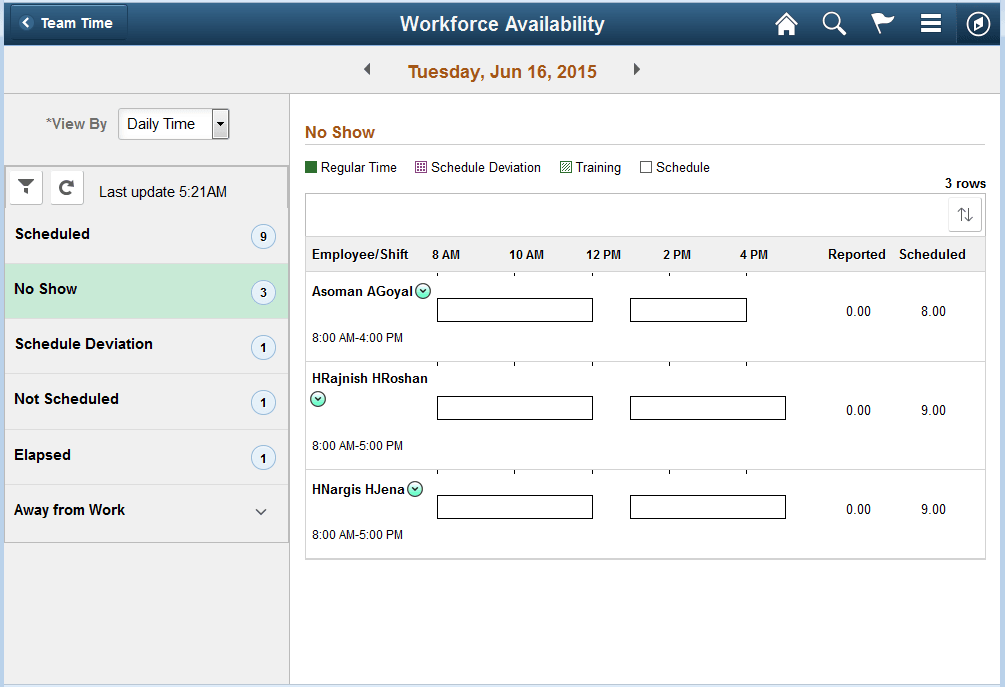This screenshot has width=1005, height=687.
Task: Click HNargis HJena's afternoon schedule bar
Action: pyautogui.click(x=708, y=507)
